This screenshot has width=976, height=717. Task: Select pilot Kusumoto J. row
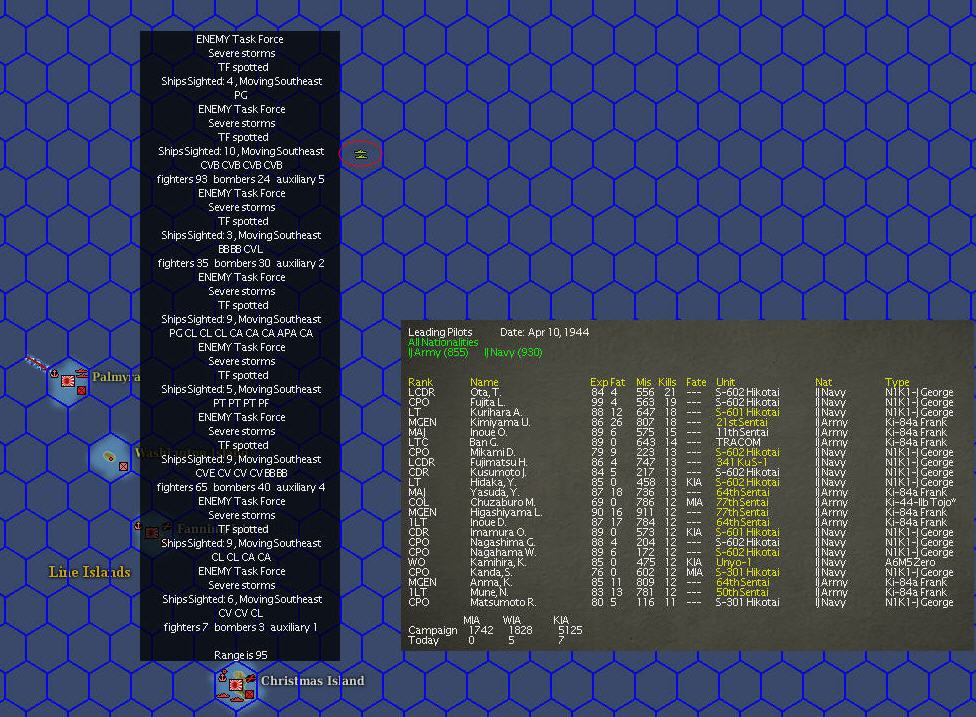(x=681, y=472)
